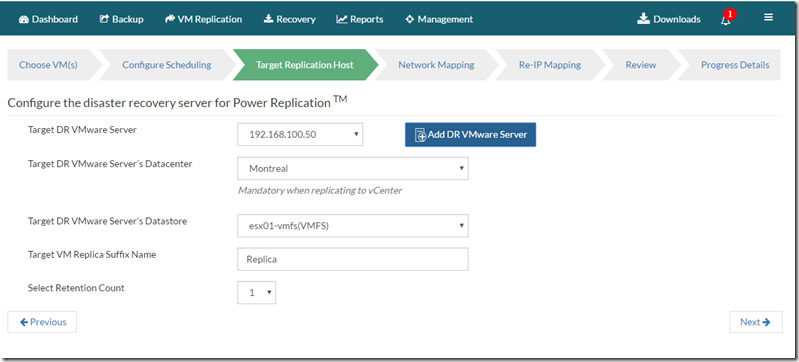Open the Select Retention Count dropdown
Screen dimensions: 799x362
point(256,293)
